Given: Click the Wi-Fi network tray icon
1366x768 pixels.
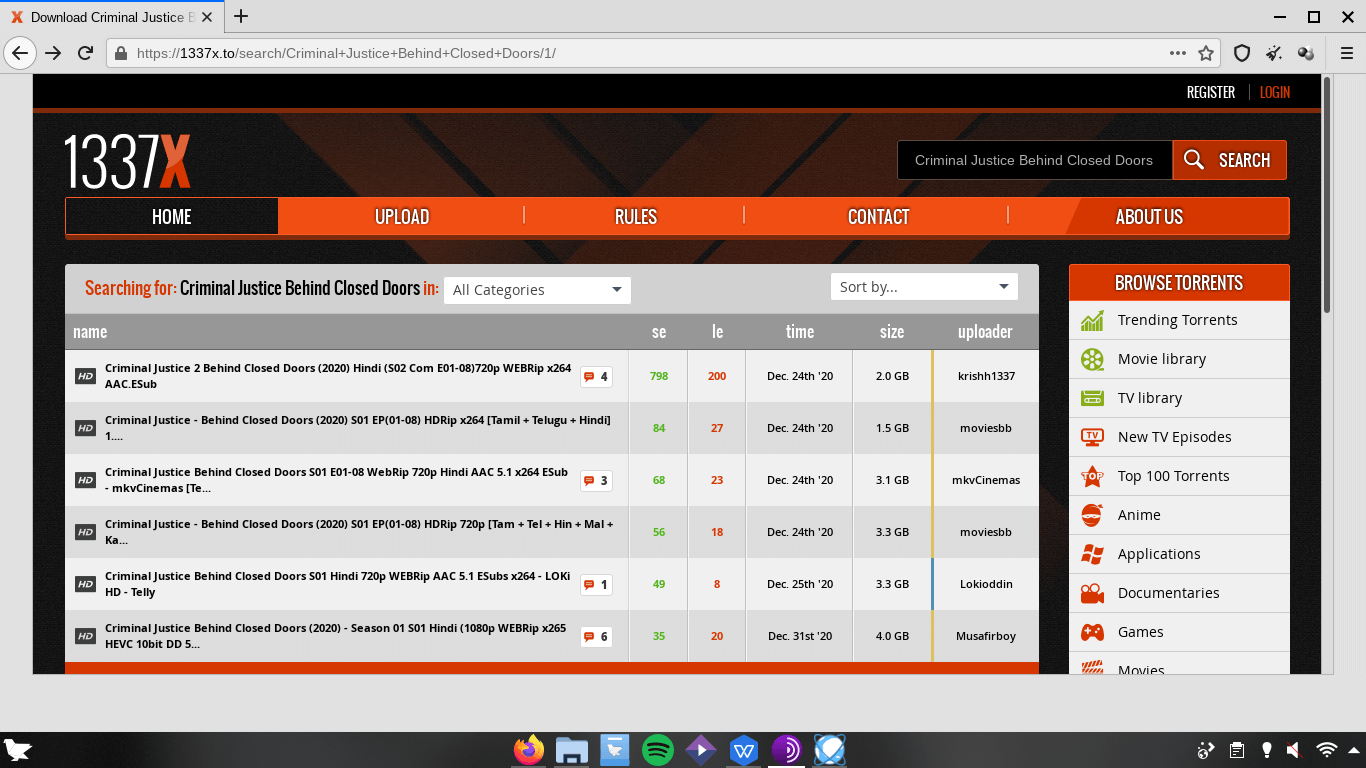Looking at the screenshot, I should point(1326,750).
